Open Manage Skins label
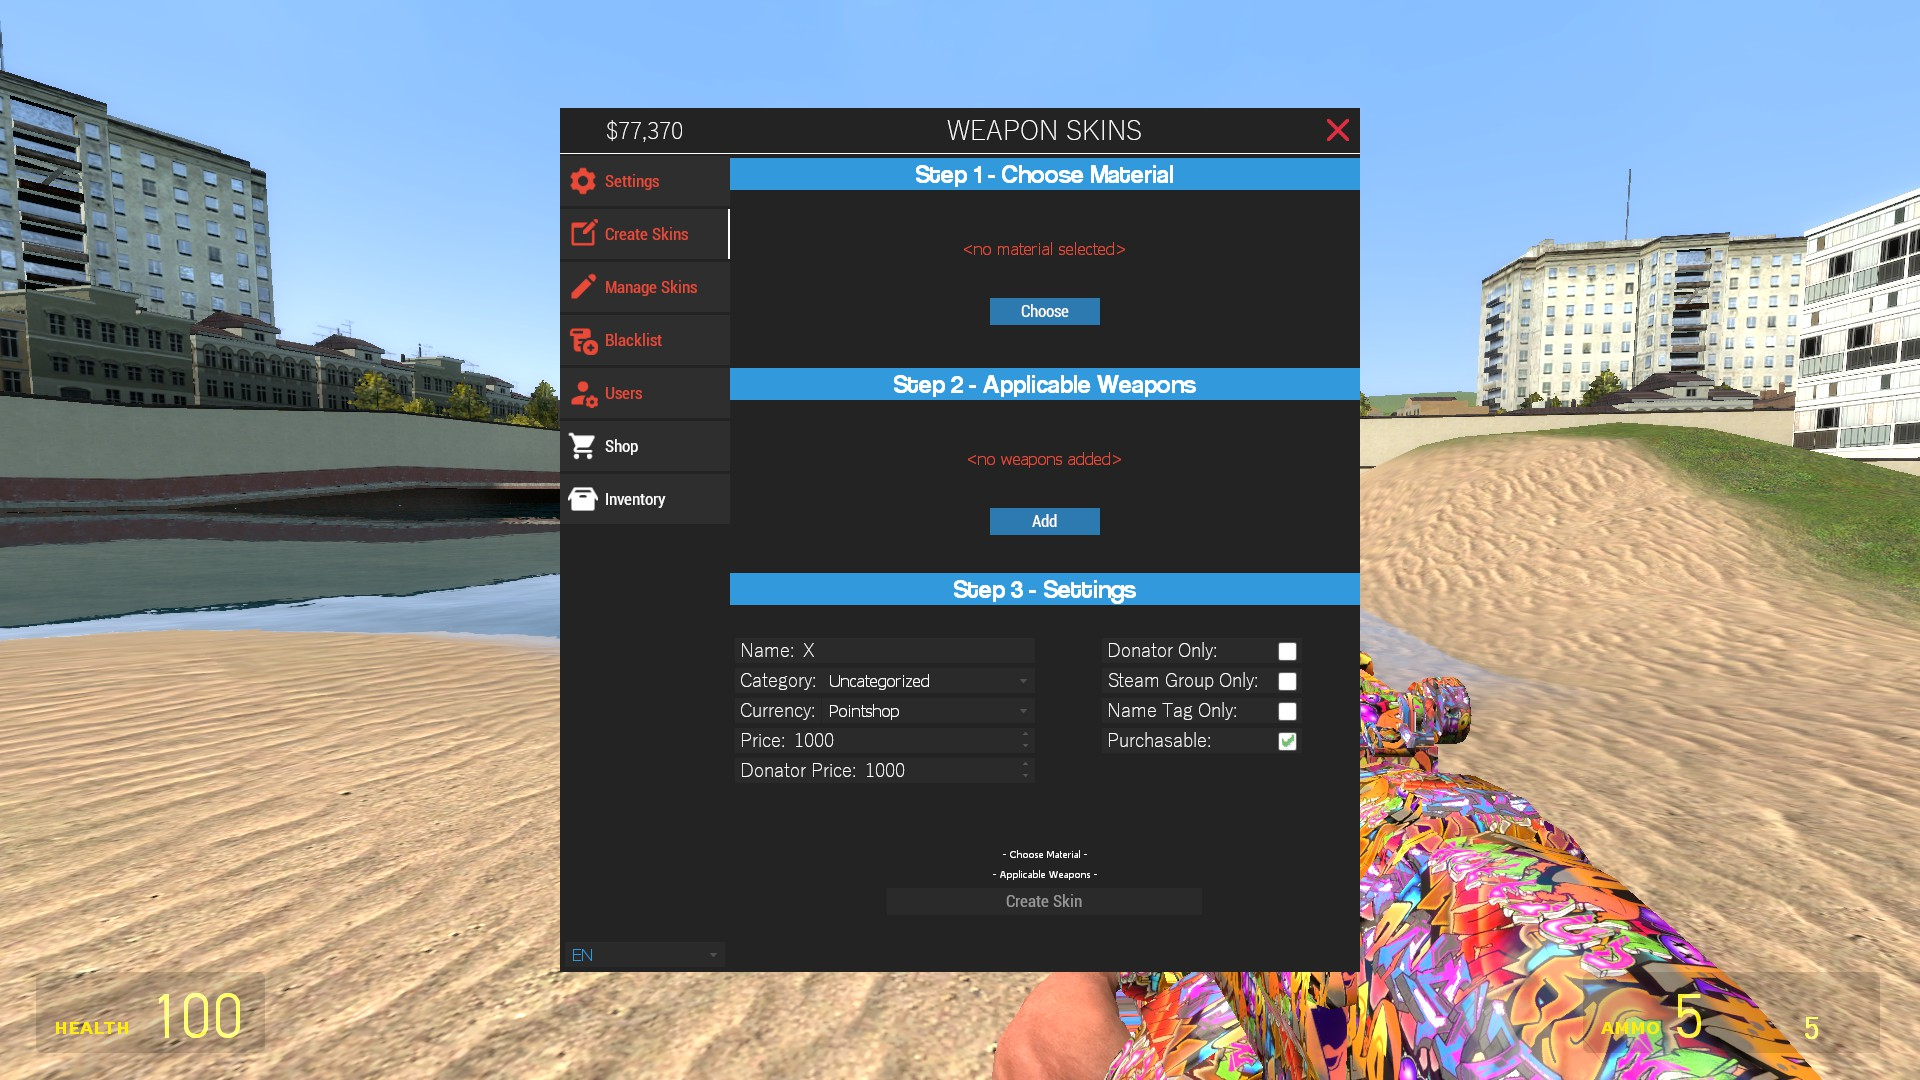Image resolution: width=1920 pixels, height=1080 pixels. [651, 287]
